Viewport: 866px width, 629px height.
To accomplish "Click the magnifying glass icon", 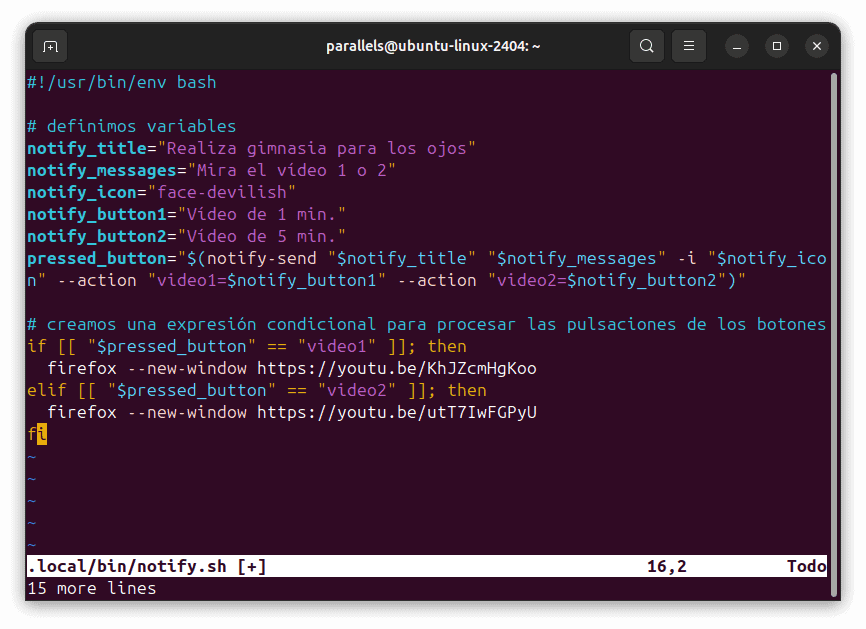I will point(646,46).
